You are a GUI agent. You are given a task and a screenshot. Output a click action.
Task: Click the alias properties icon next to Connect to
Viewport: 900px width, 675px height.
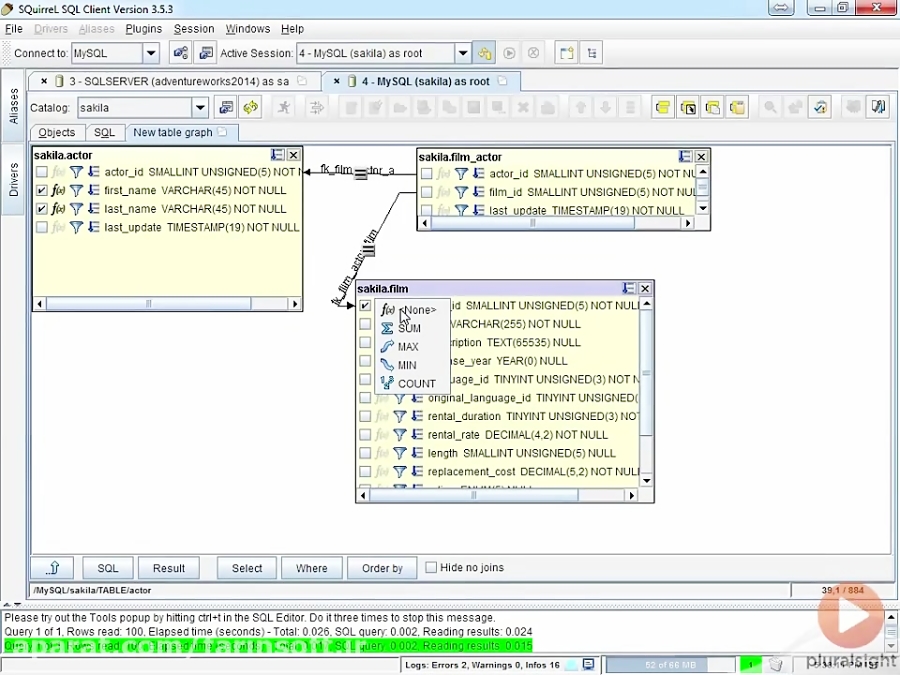(180, 53)
